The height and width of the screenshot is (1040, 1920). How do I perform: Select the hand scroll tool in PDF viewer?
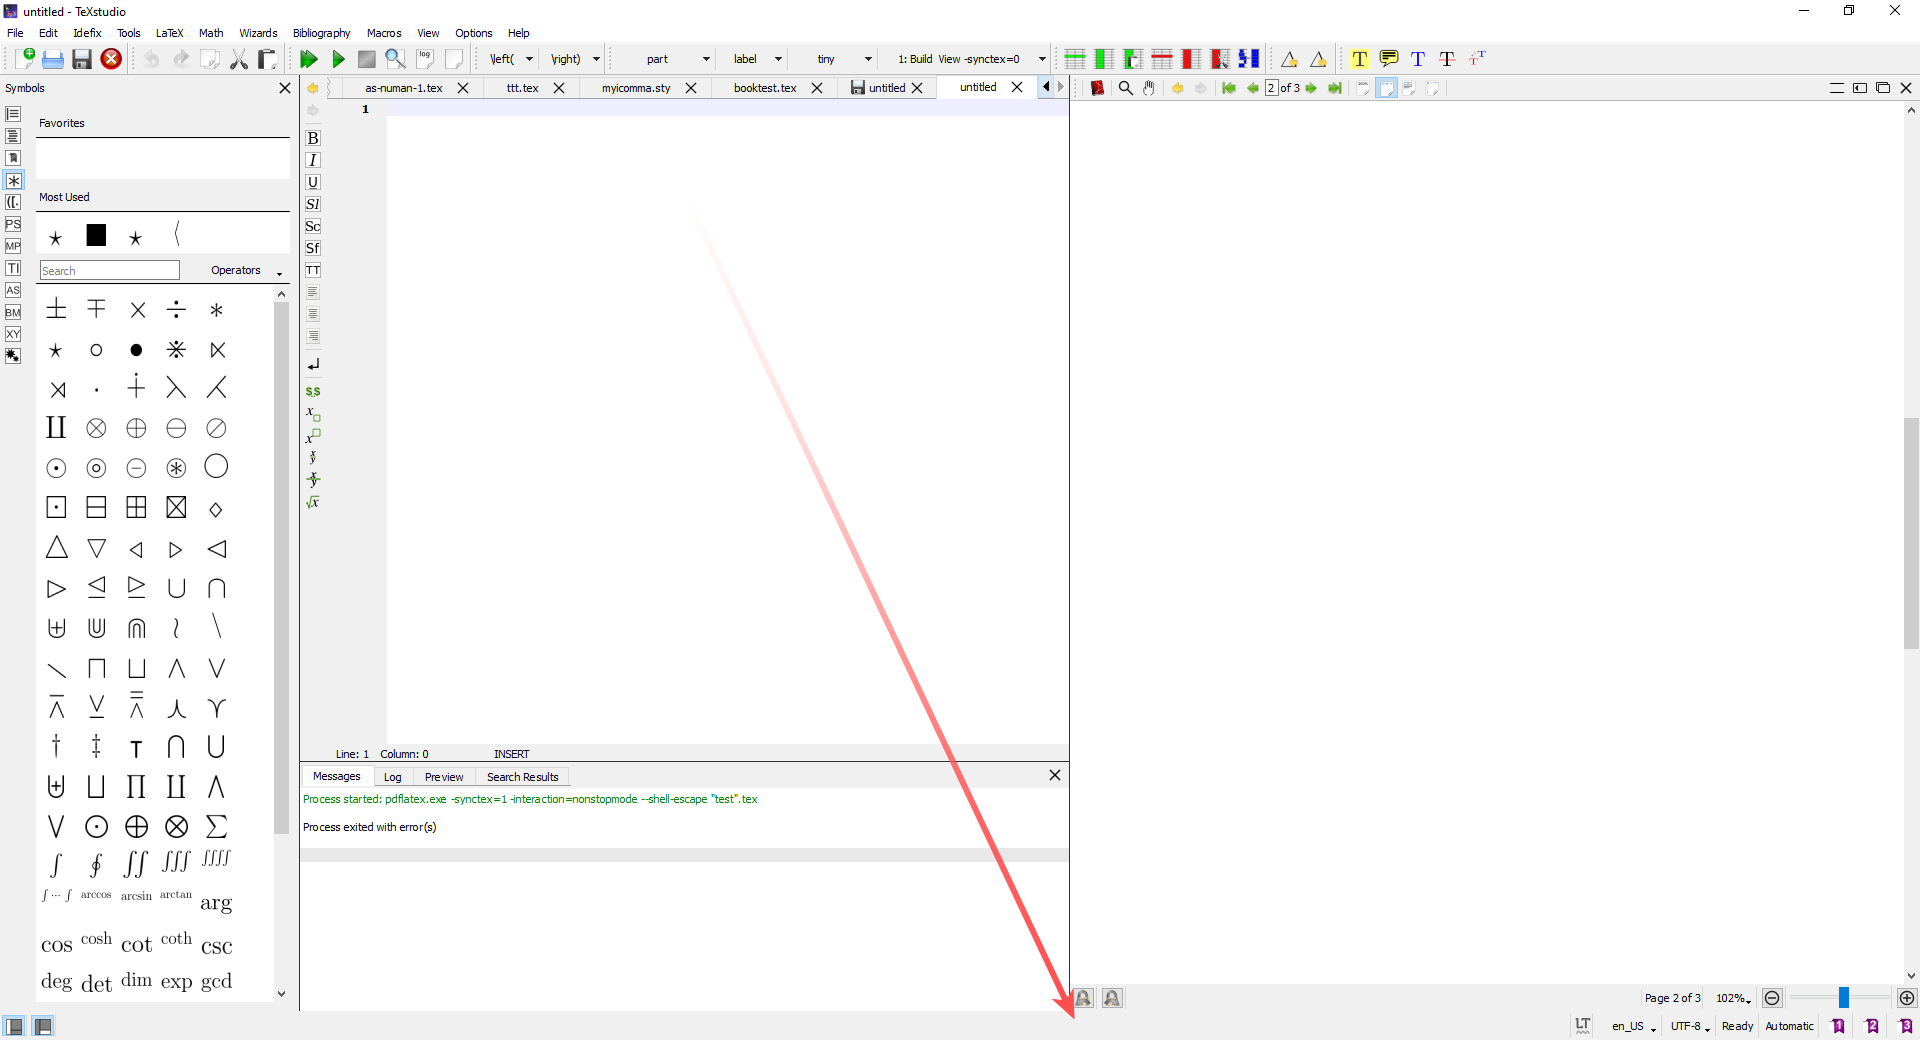(x=1149, y=88)
